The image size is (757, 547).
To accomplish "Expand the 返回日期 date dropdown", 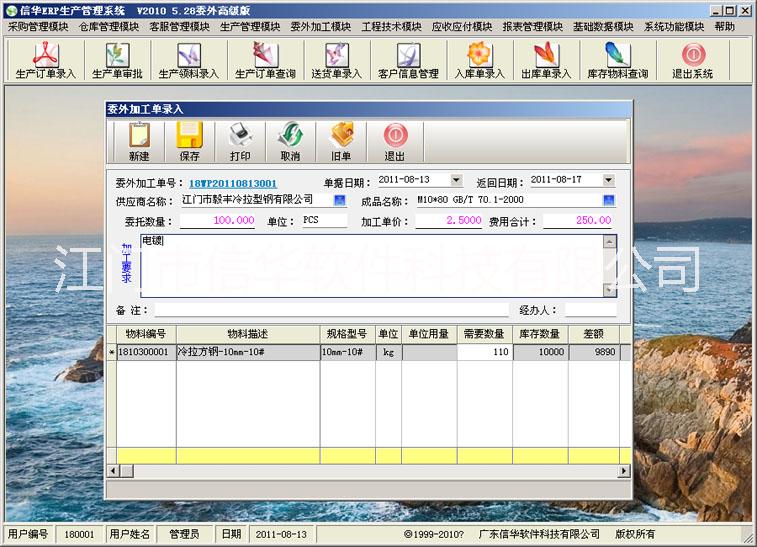I will pos(609,180).
